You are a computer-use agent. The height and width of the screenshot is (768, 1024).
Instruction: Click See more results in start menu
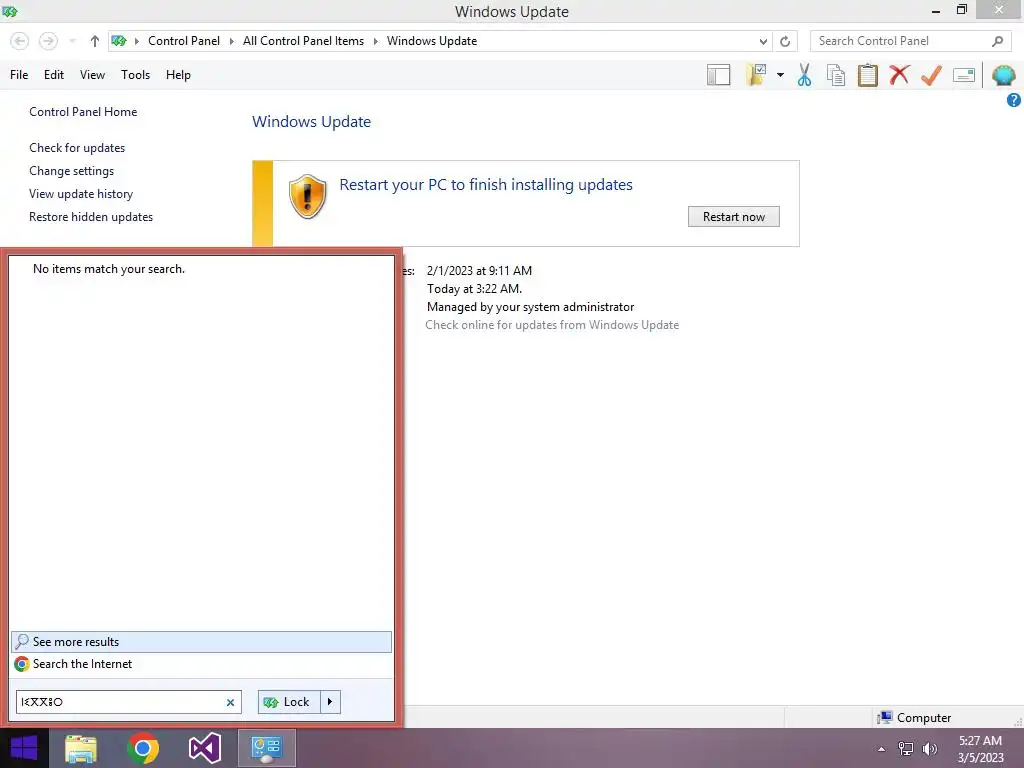click(201, 642)
